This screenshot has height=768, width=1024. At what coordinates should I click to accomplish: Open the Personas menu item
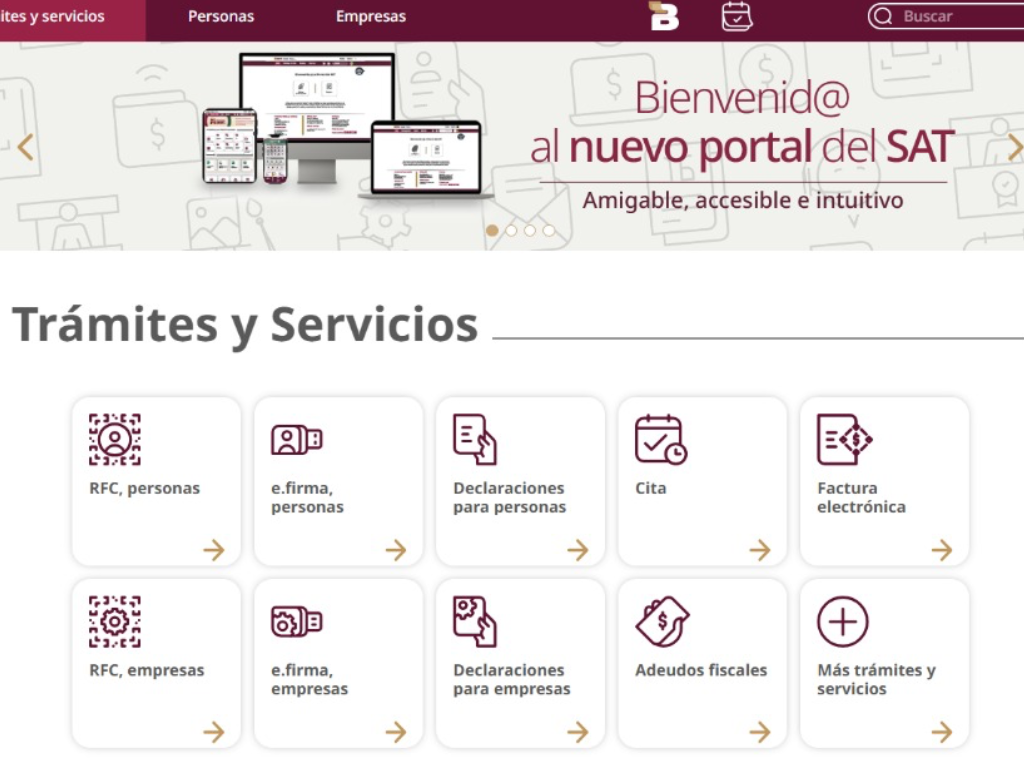(x=221, y=16)
